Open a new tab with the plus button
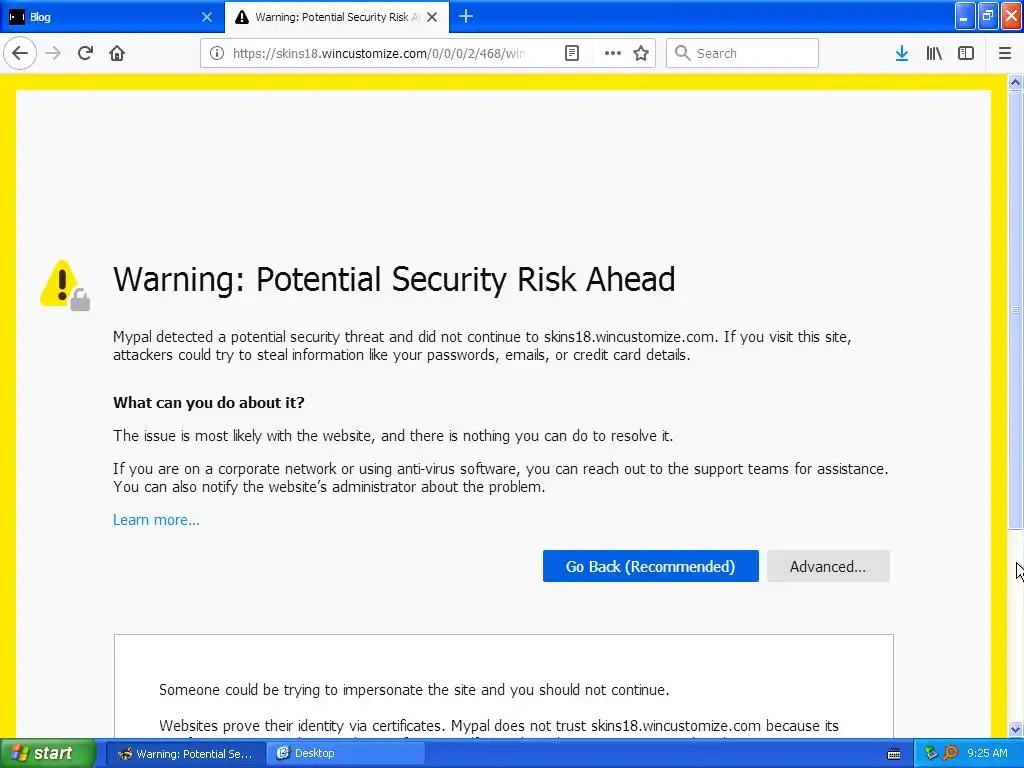 click(x=466, y=16)
